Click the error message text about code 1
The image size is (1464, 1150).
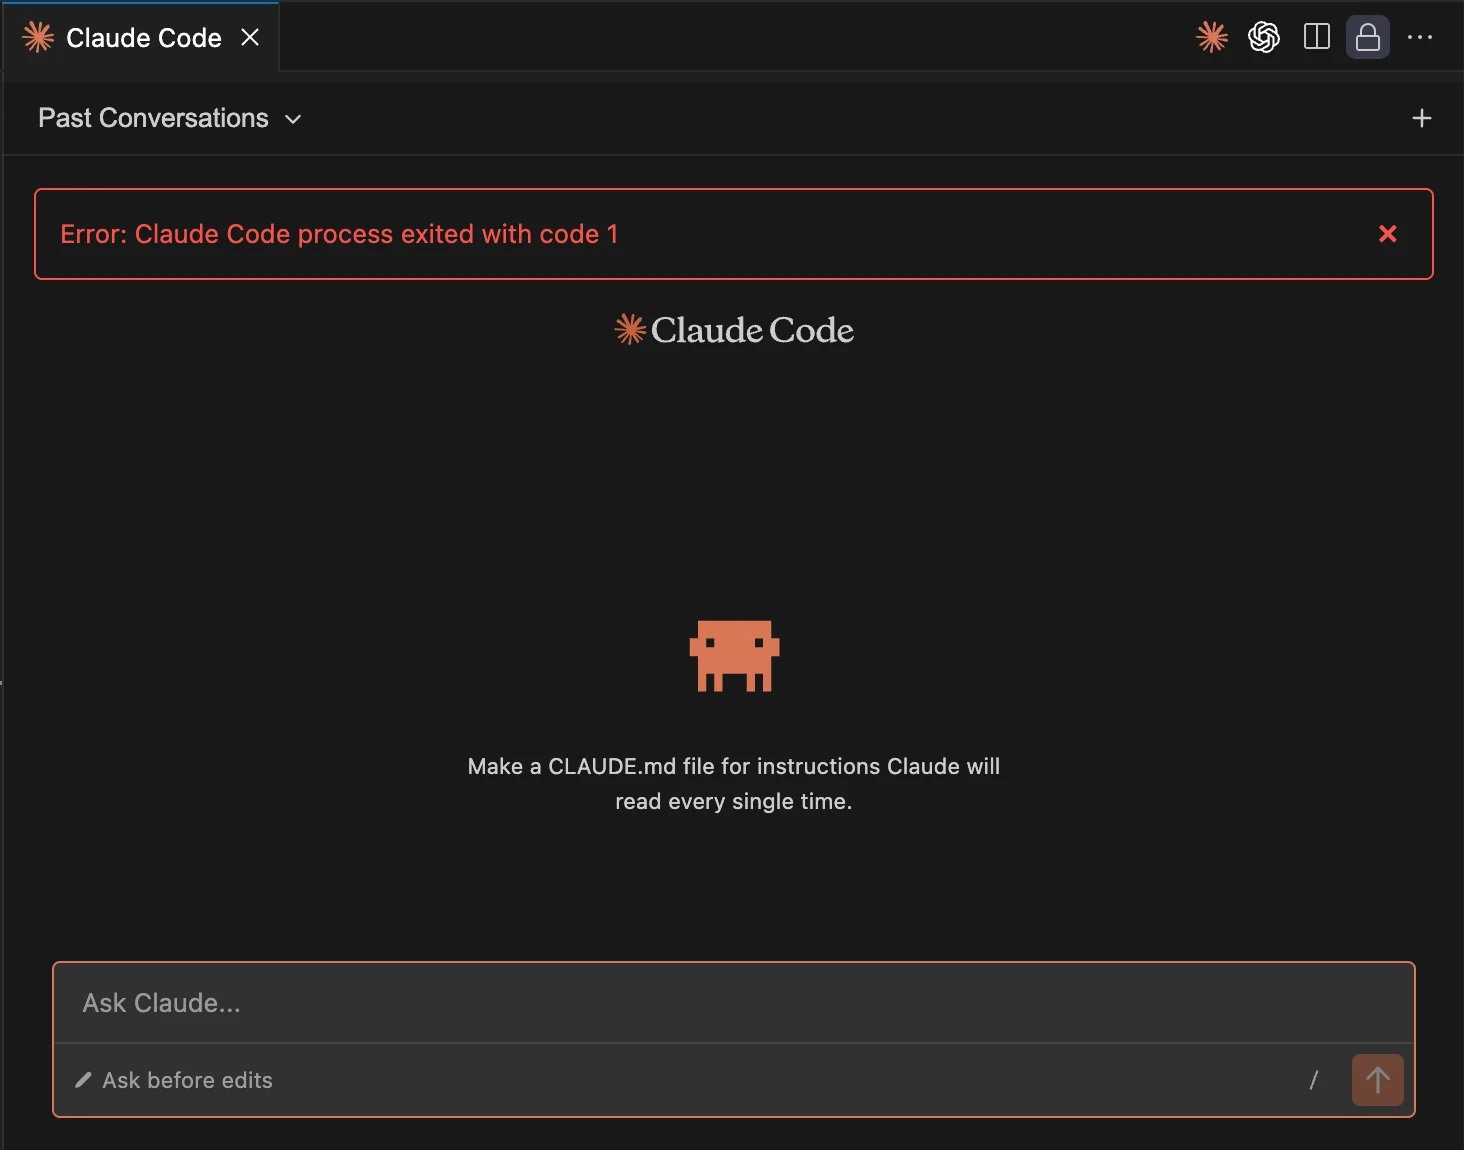click(x=339, y=234)
